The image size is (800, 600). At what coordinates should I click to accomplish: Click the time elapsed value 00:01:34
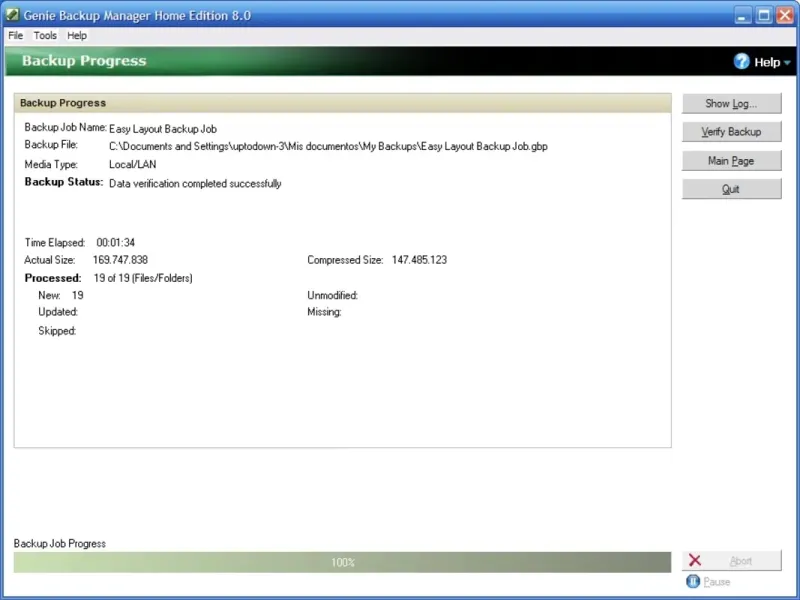click(x=115, y=242)
